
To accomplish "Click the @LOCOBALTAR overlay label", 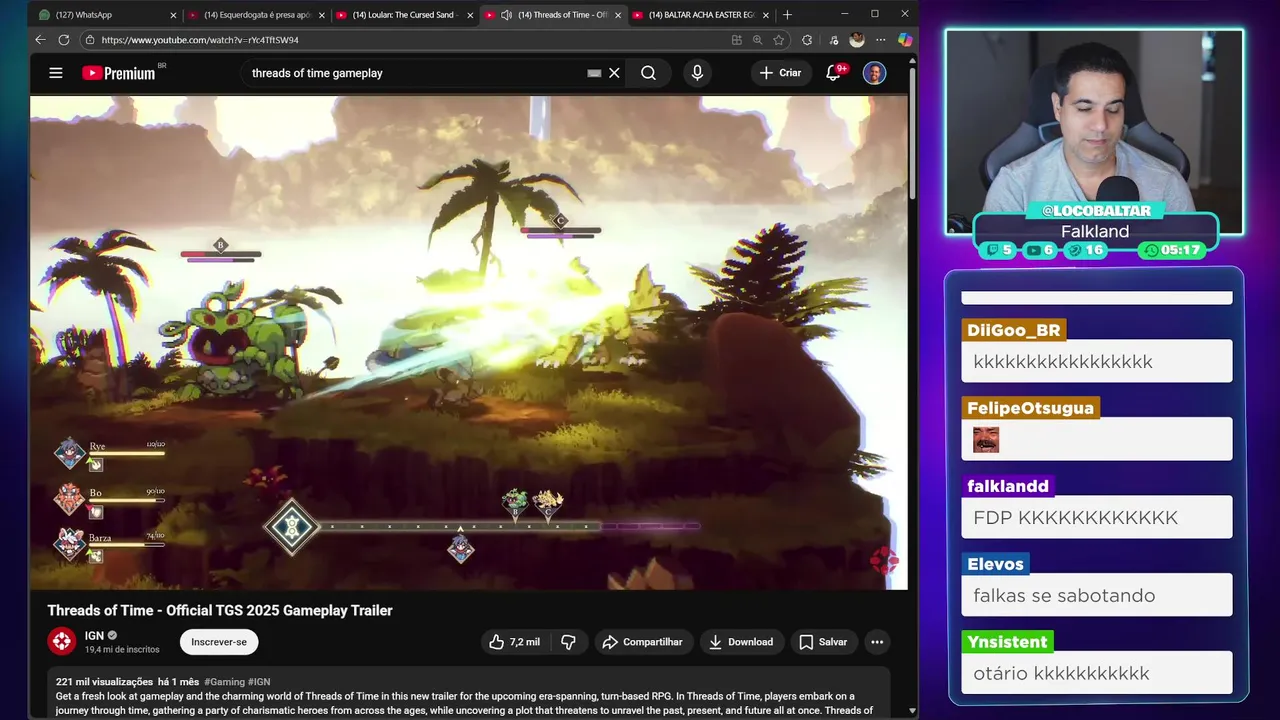I will coord(1096,210).
